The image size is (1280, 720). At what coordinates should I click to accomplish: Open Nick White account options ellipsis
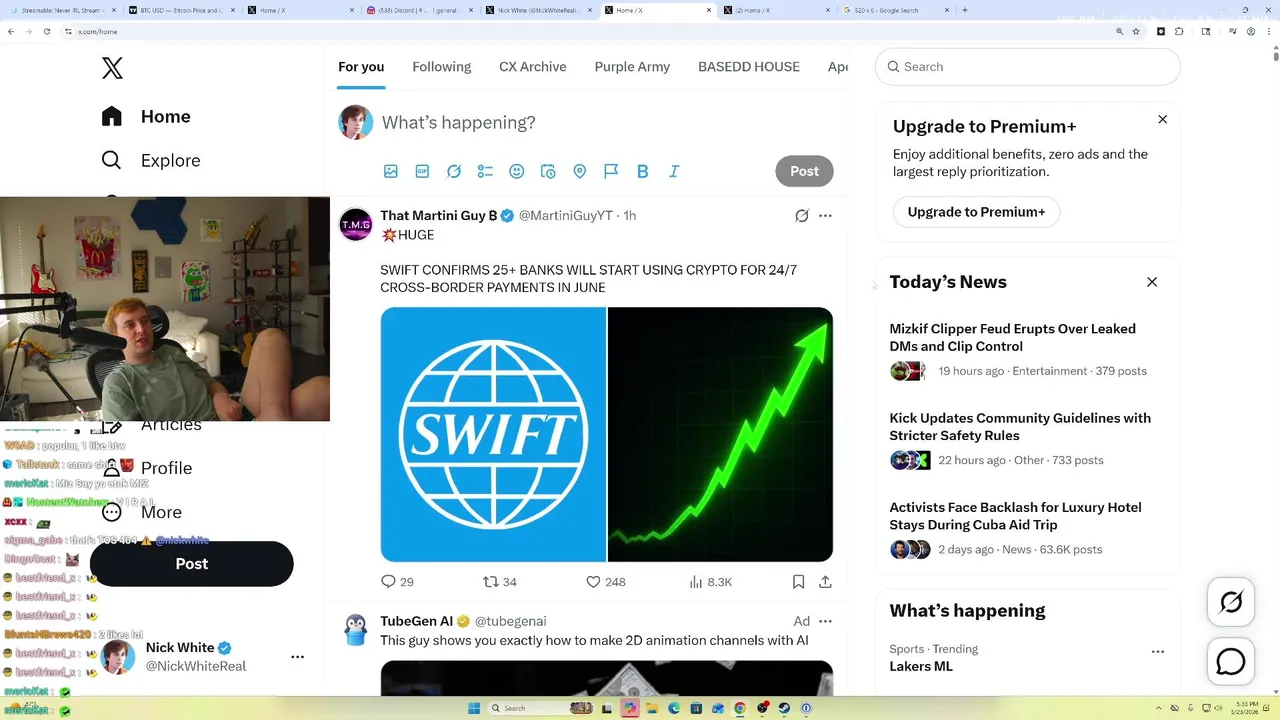click(x=297, y=657)
